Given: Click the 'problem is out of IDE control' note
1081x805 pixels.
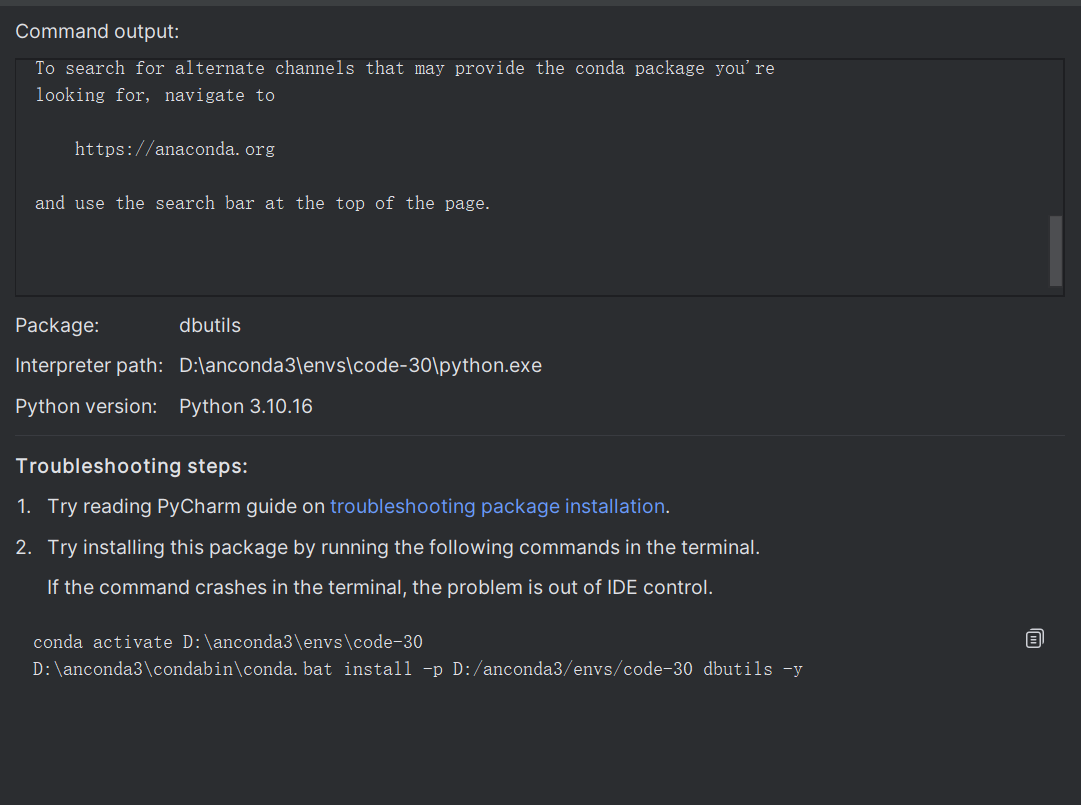Looking at the screenshot, I should (x=380, y=588).
